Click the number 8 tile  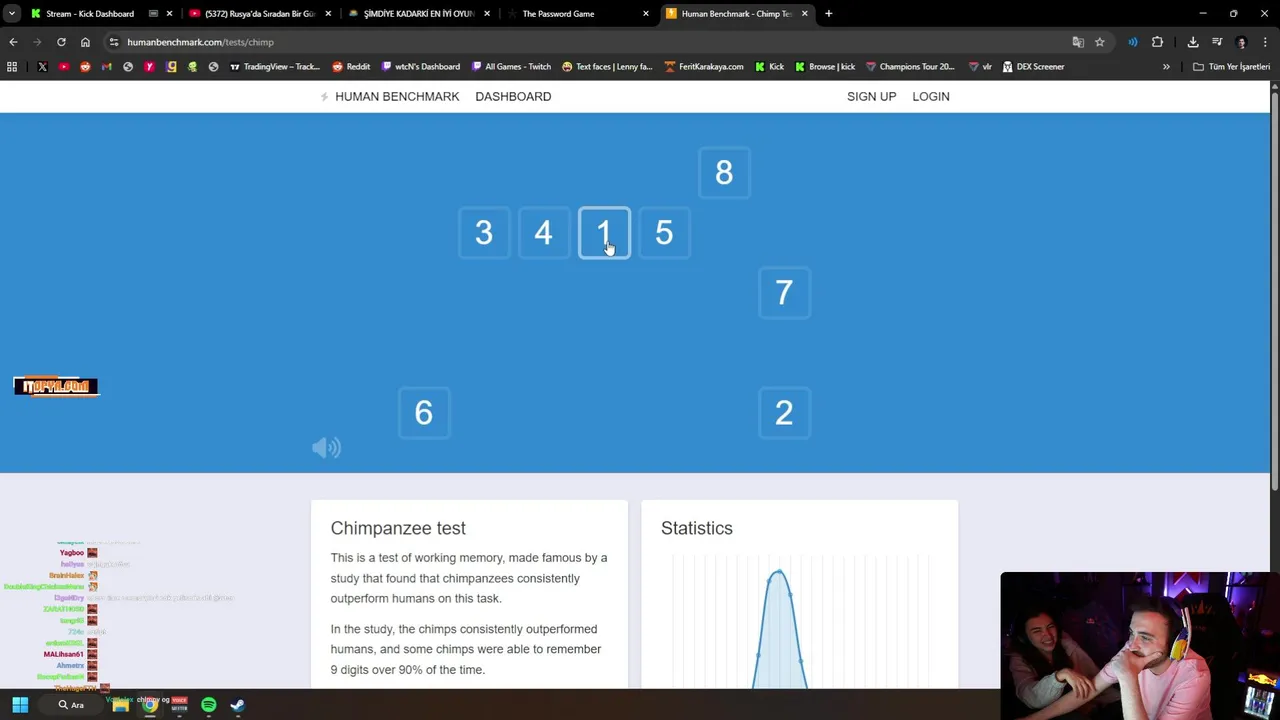point(724,173)
